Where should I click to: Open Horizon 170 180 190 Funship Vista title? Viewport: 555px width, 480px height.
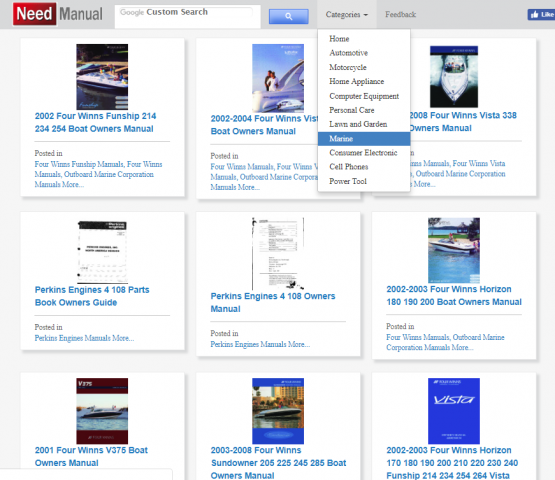tap(452, 463)
